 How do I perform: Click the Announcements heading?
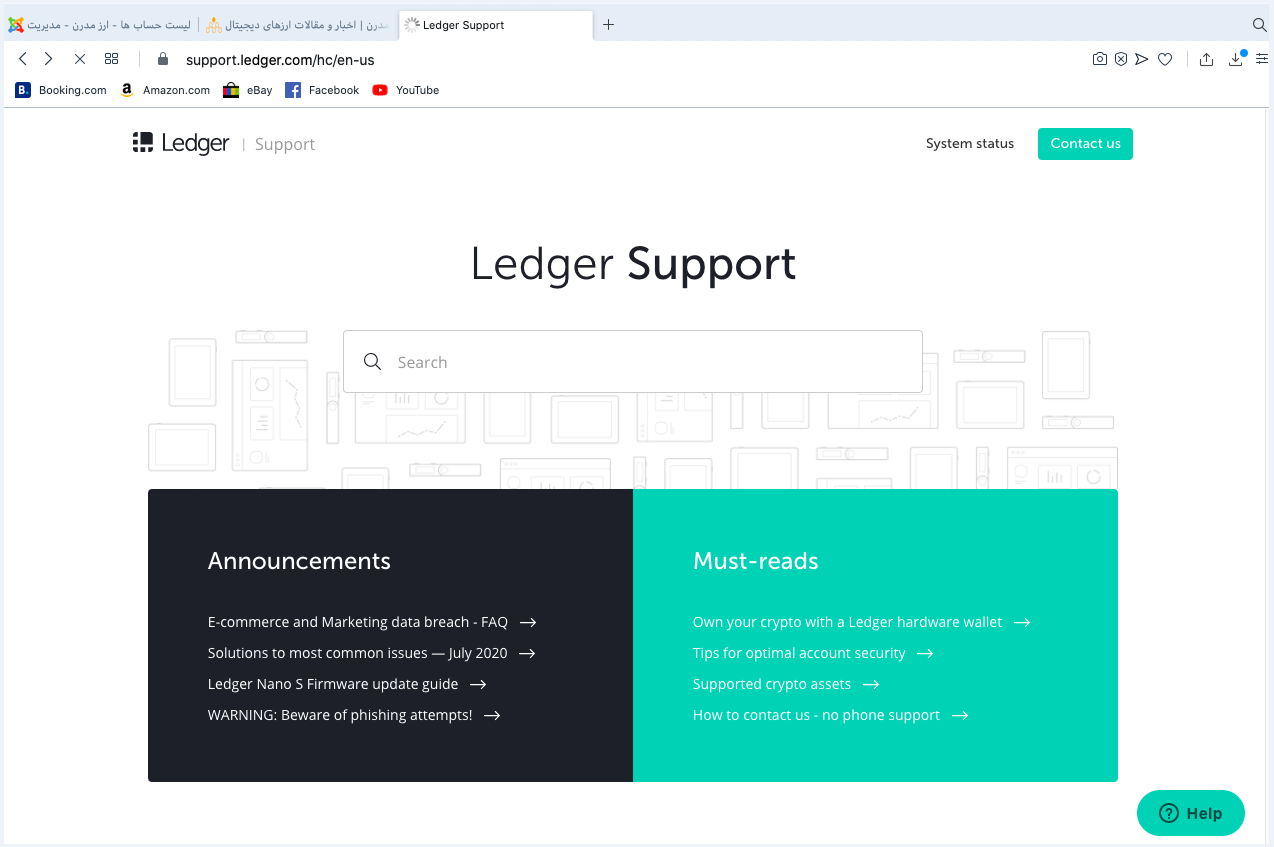point(299,561)
